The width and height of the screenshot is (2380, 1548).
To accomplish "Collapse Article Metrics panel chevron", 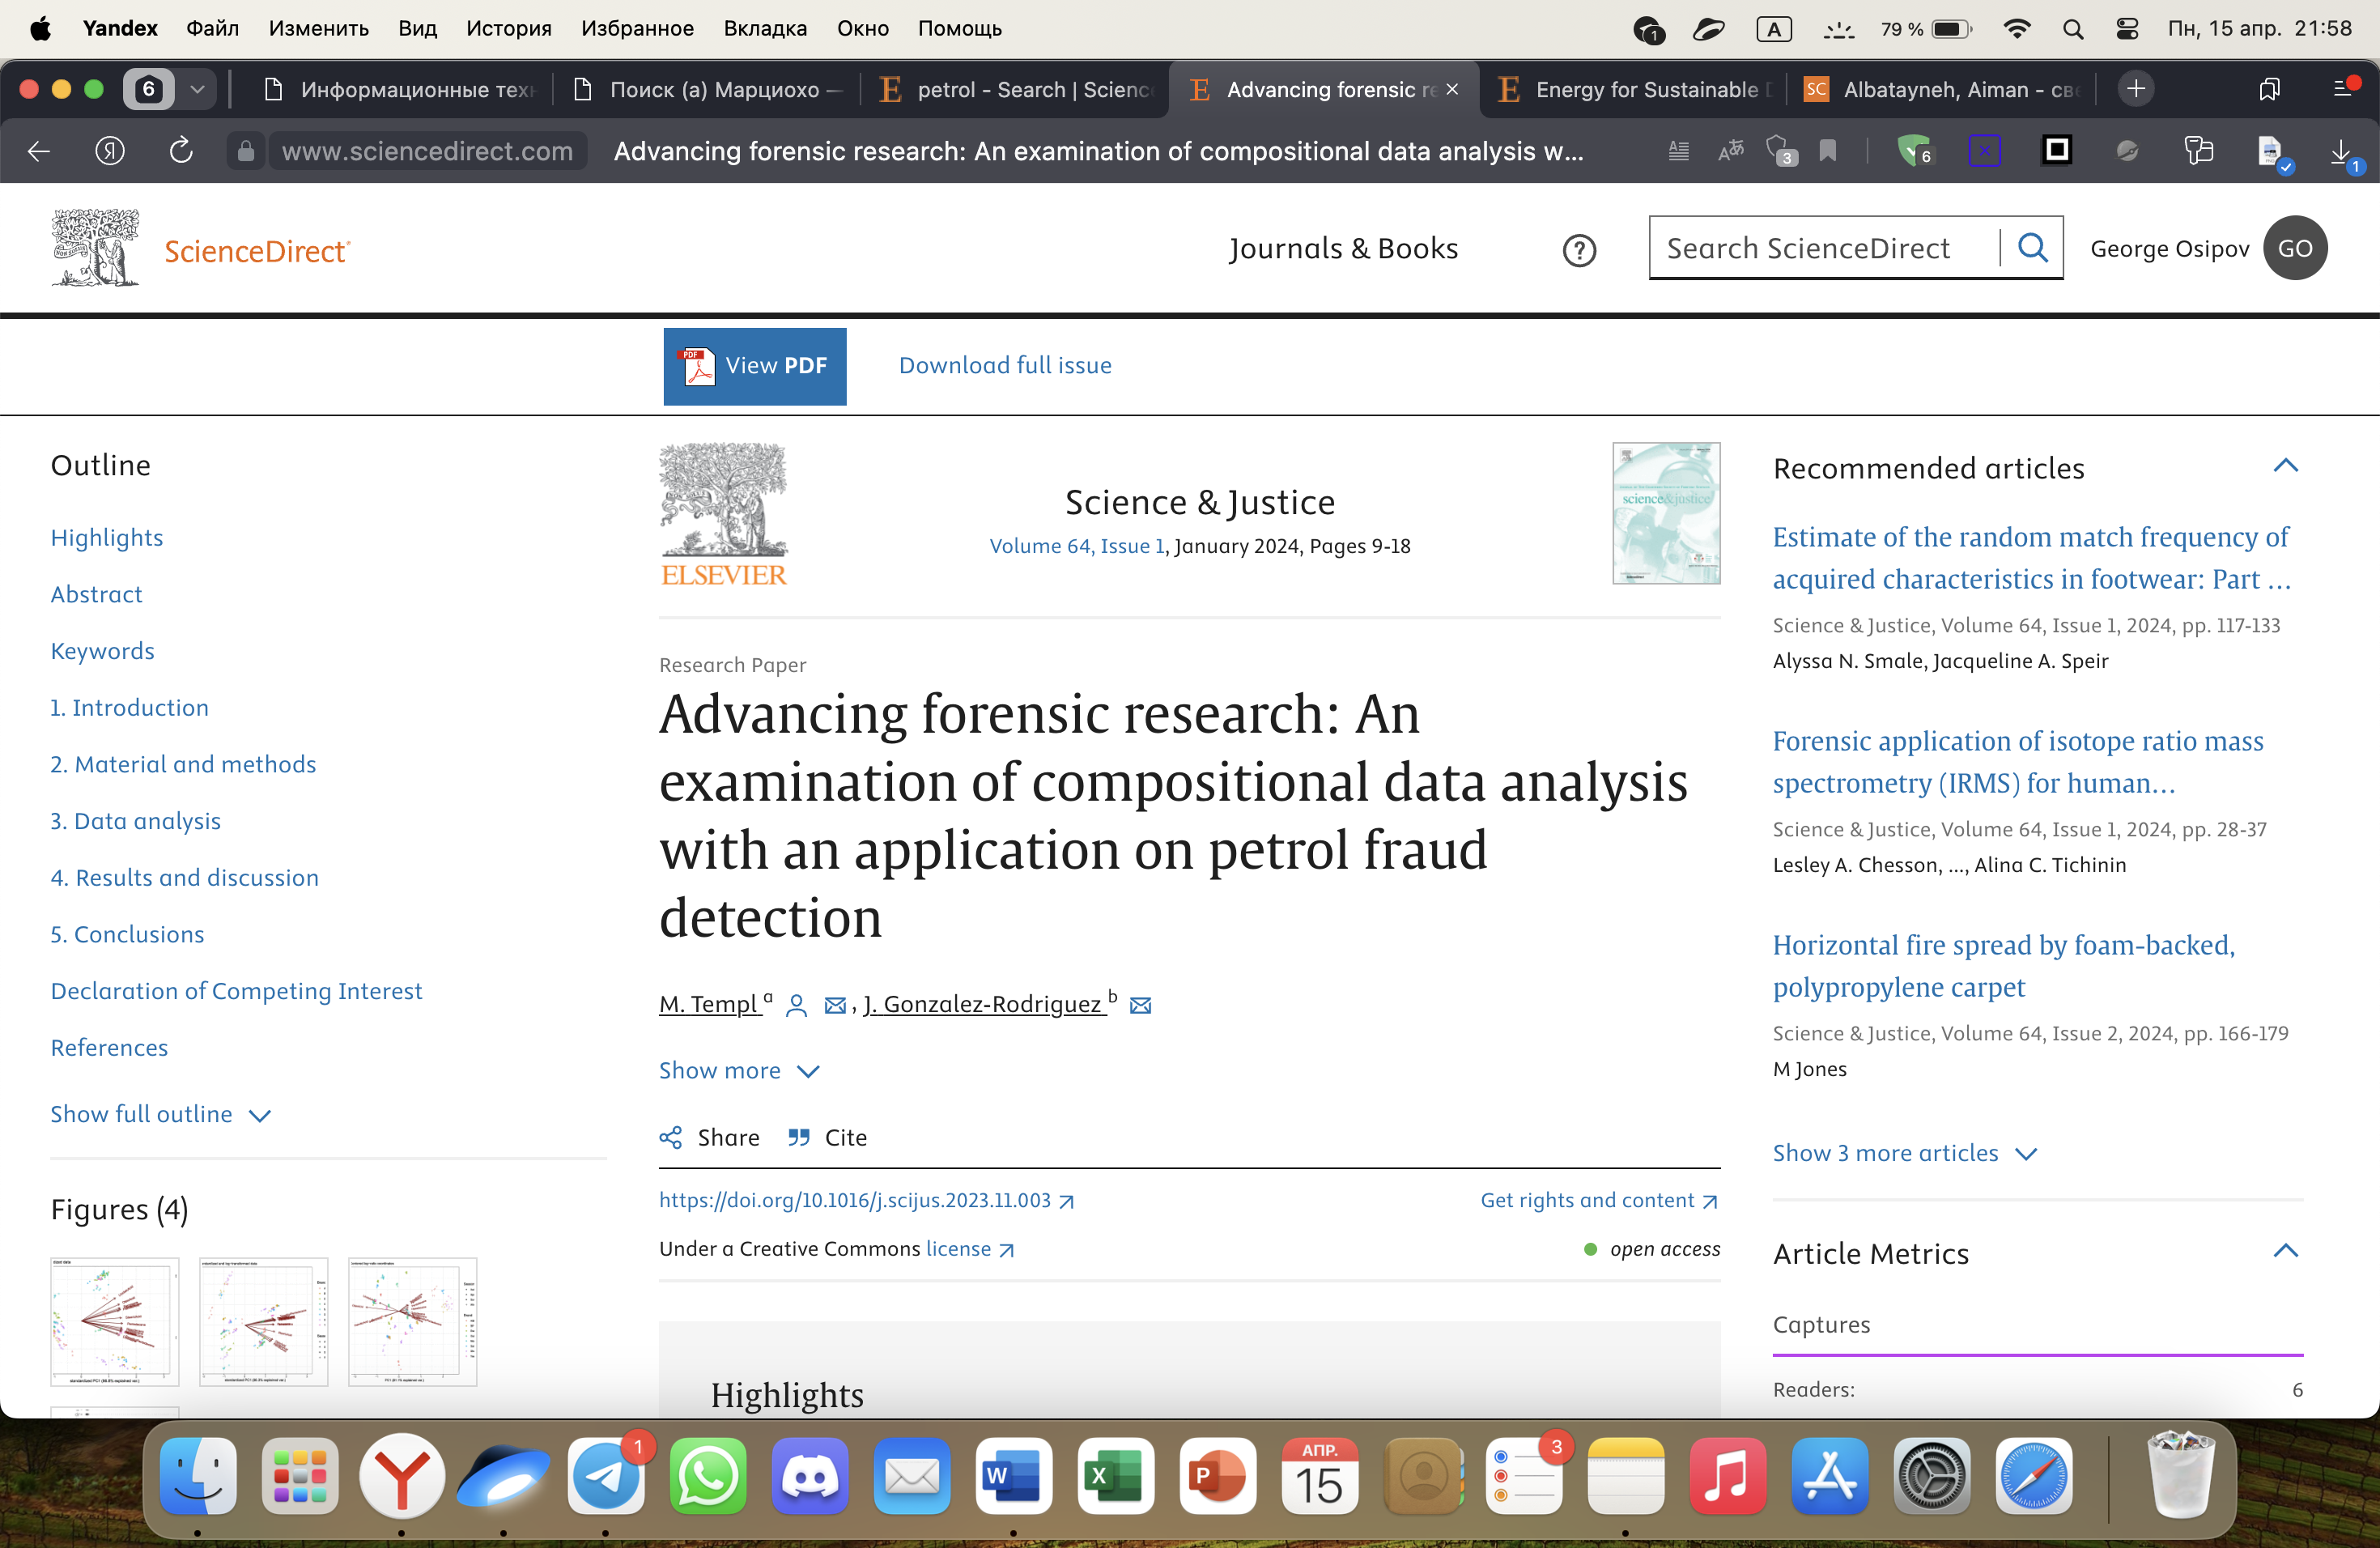I will (2285, 1252).
